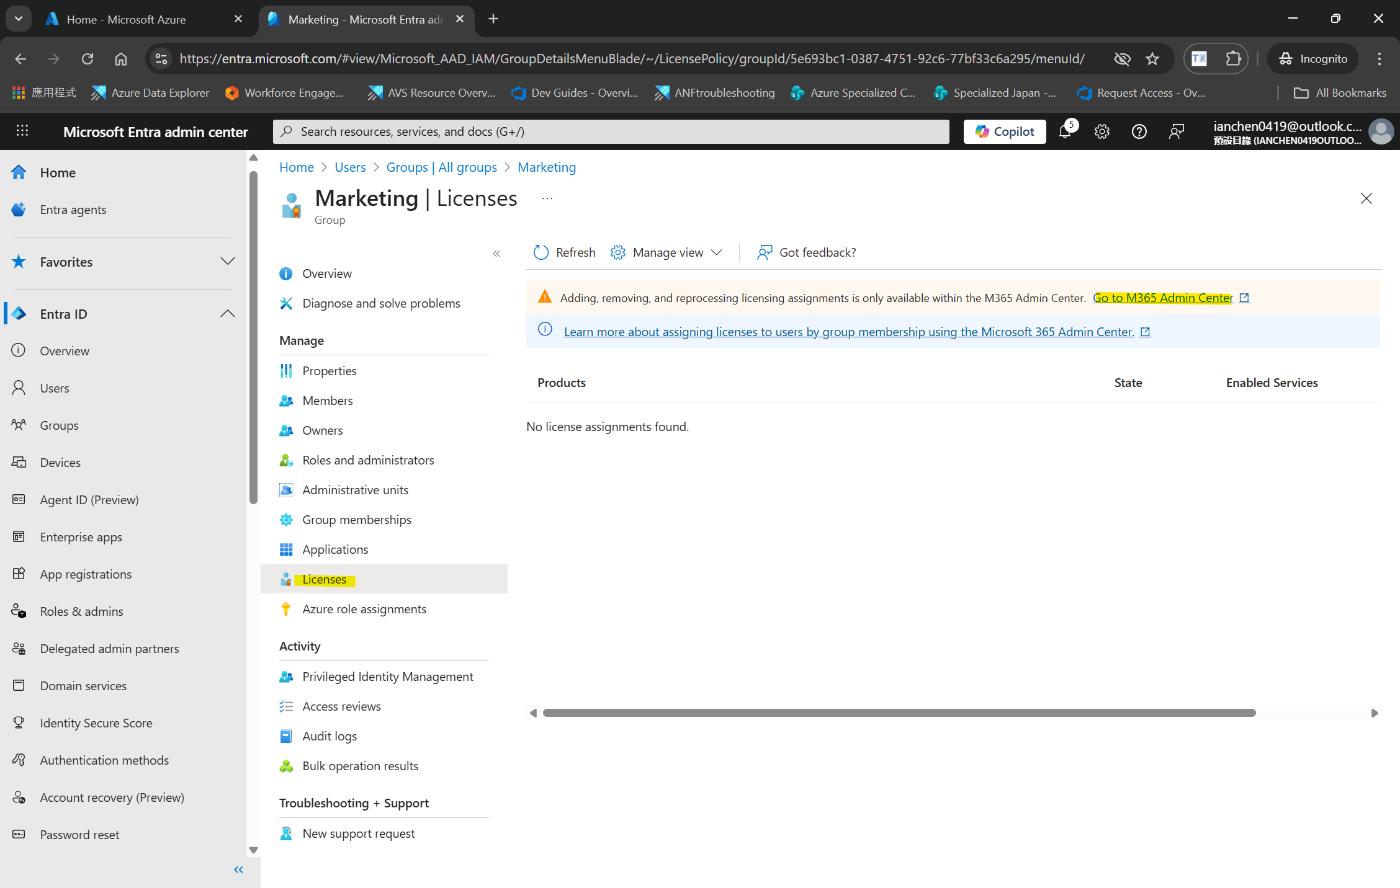1400x888 pixels.
Task: Collapse the left navigation sidebar
Action: [x=238, y=870]
